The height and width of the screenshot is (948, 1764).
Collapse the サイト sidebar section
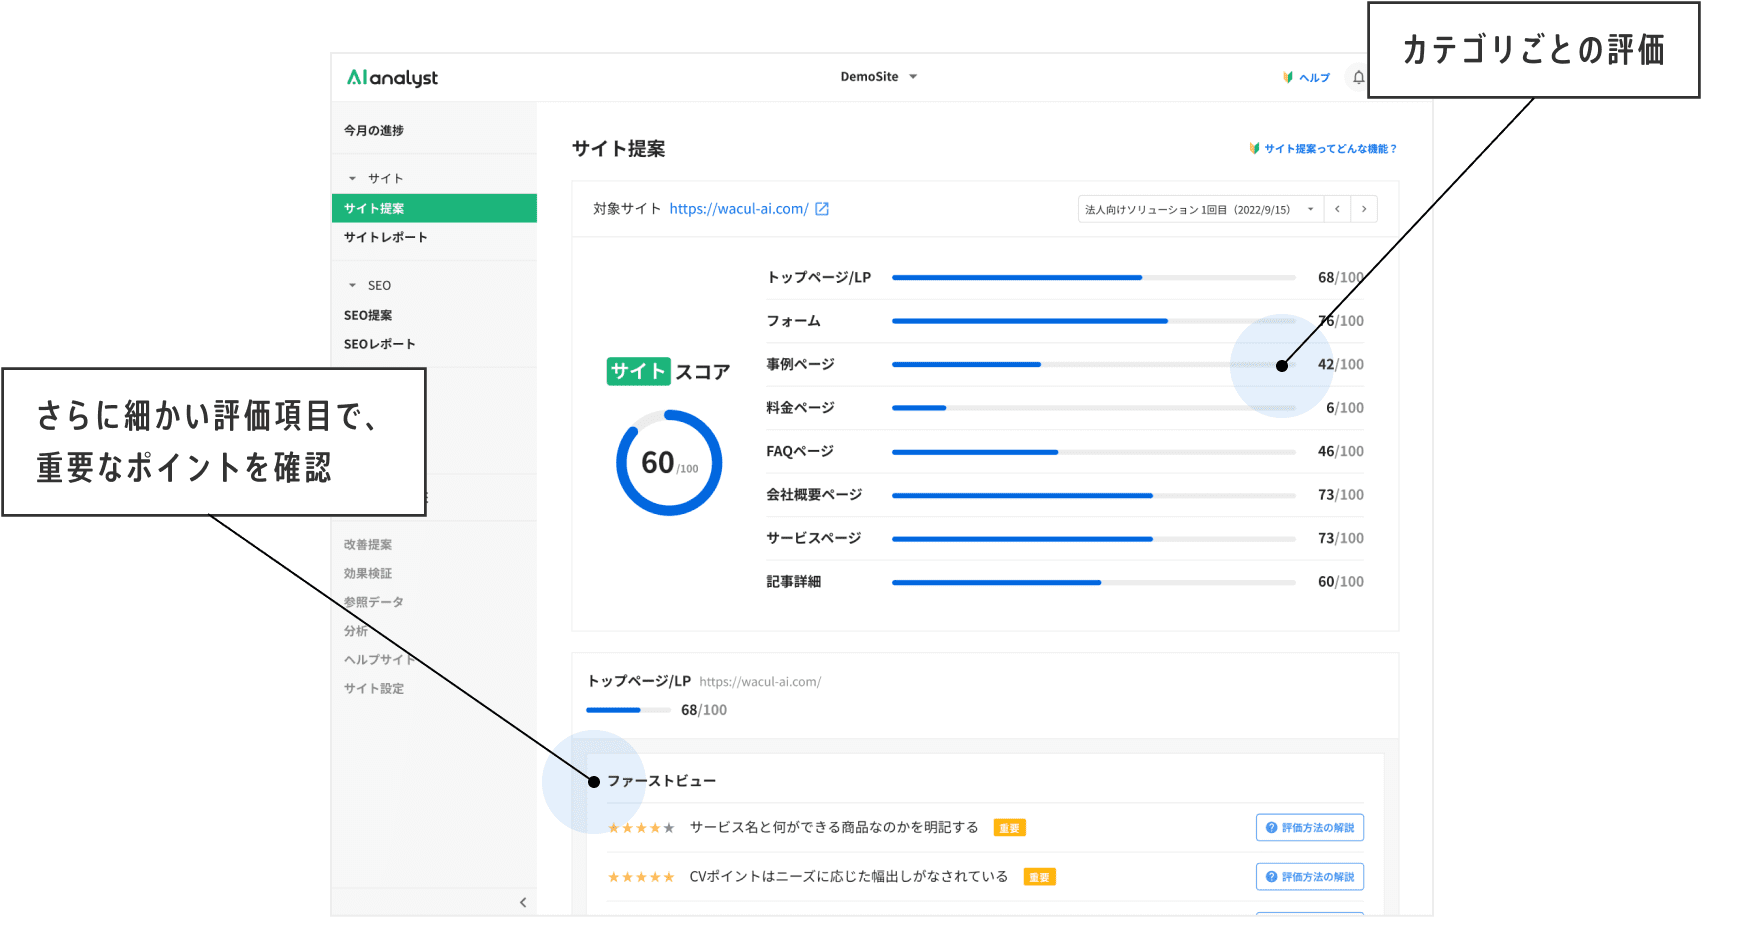376,179
